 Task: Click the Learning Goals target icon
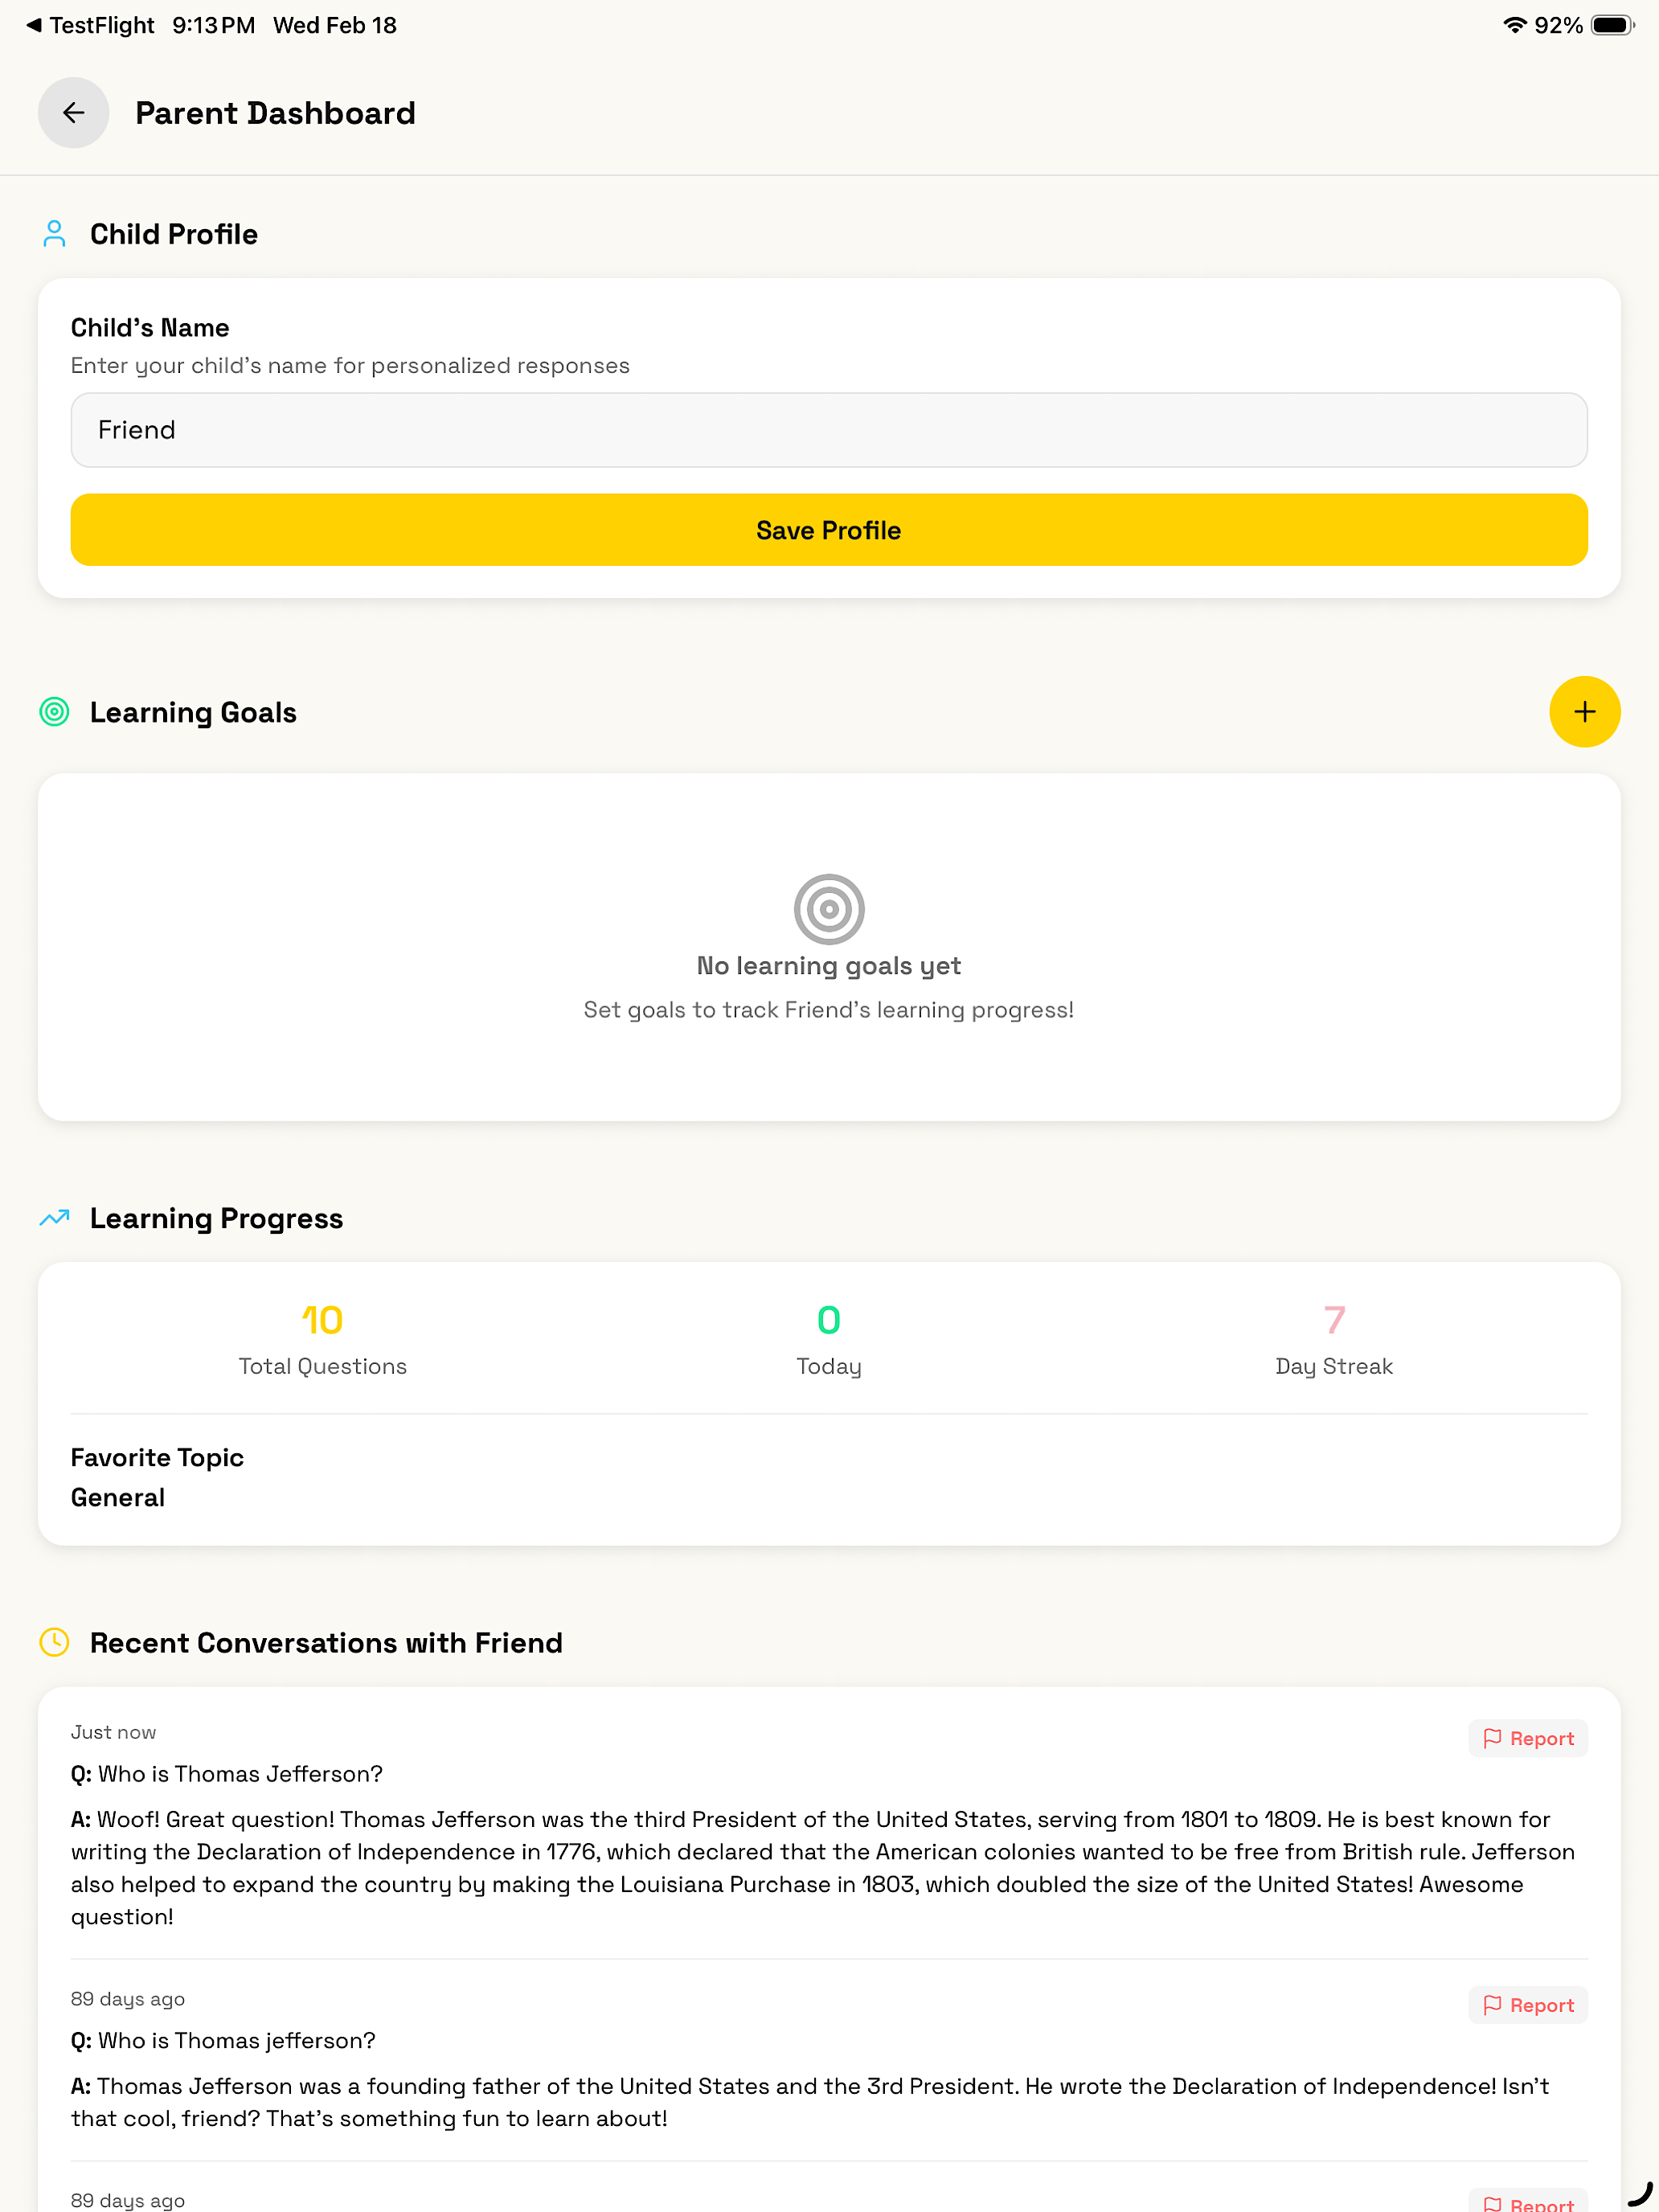(x=54, y=712)
